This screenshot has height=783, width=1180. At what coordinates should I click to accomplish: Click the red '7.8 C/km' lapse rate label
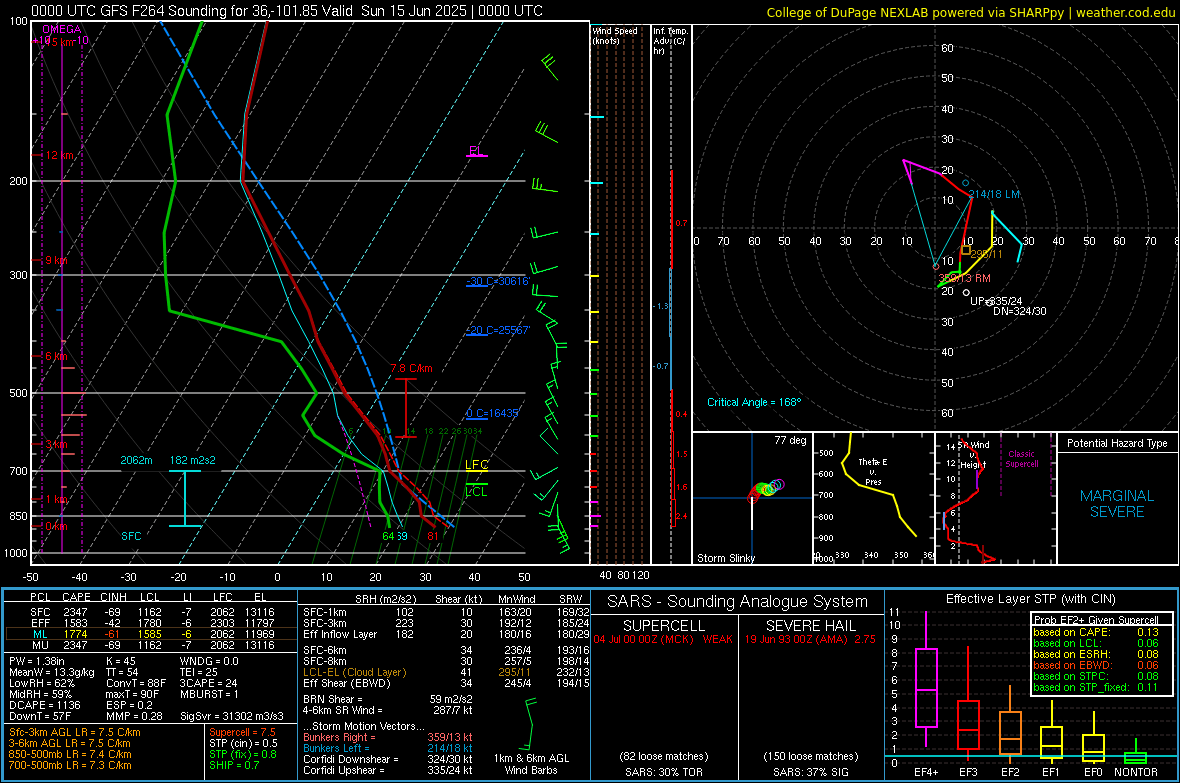[411, 368]
